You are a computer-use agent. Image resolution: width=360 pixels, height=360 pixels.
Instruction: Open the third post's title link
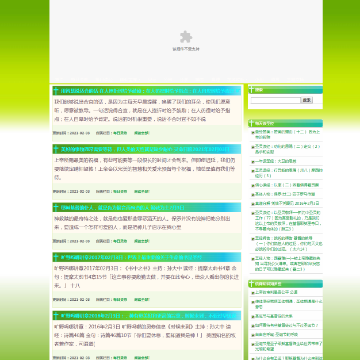tap(122, 208)
